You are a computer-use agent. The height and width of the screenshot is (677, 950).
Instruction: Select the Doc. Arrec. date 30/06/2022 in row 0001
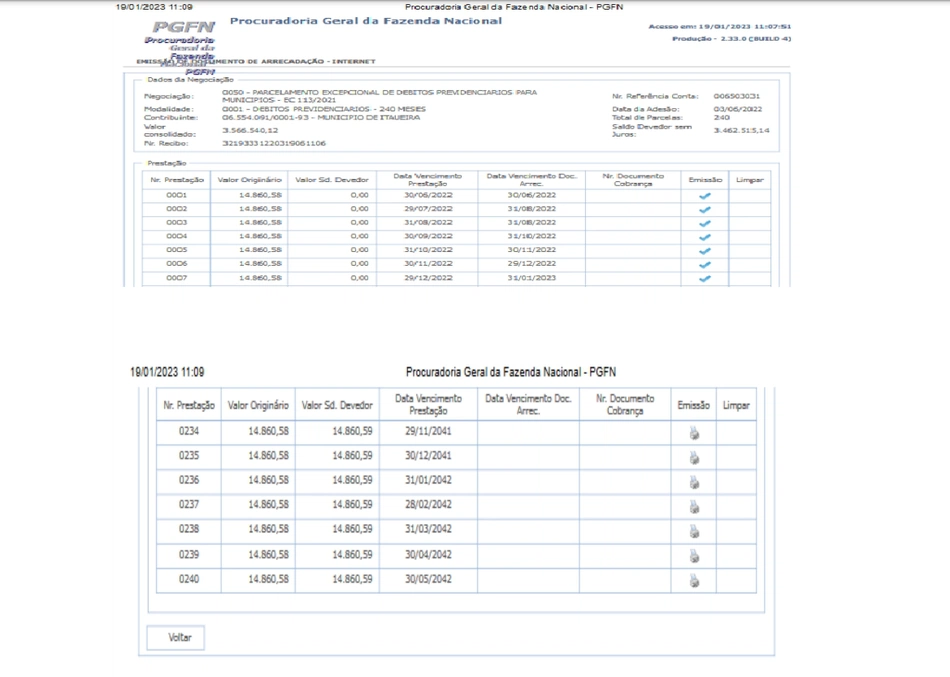(x=531, y=195)
